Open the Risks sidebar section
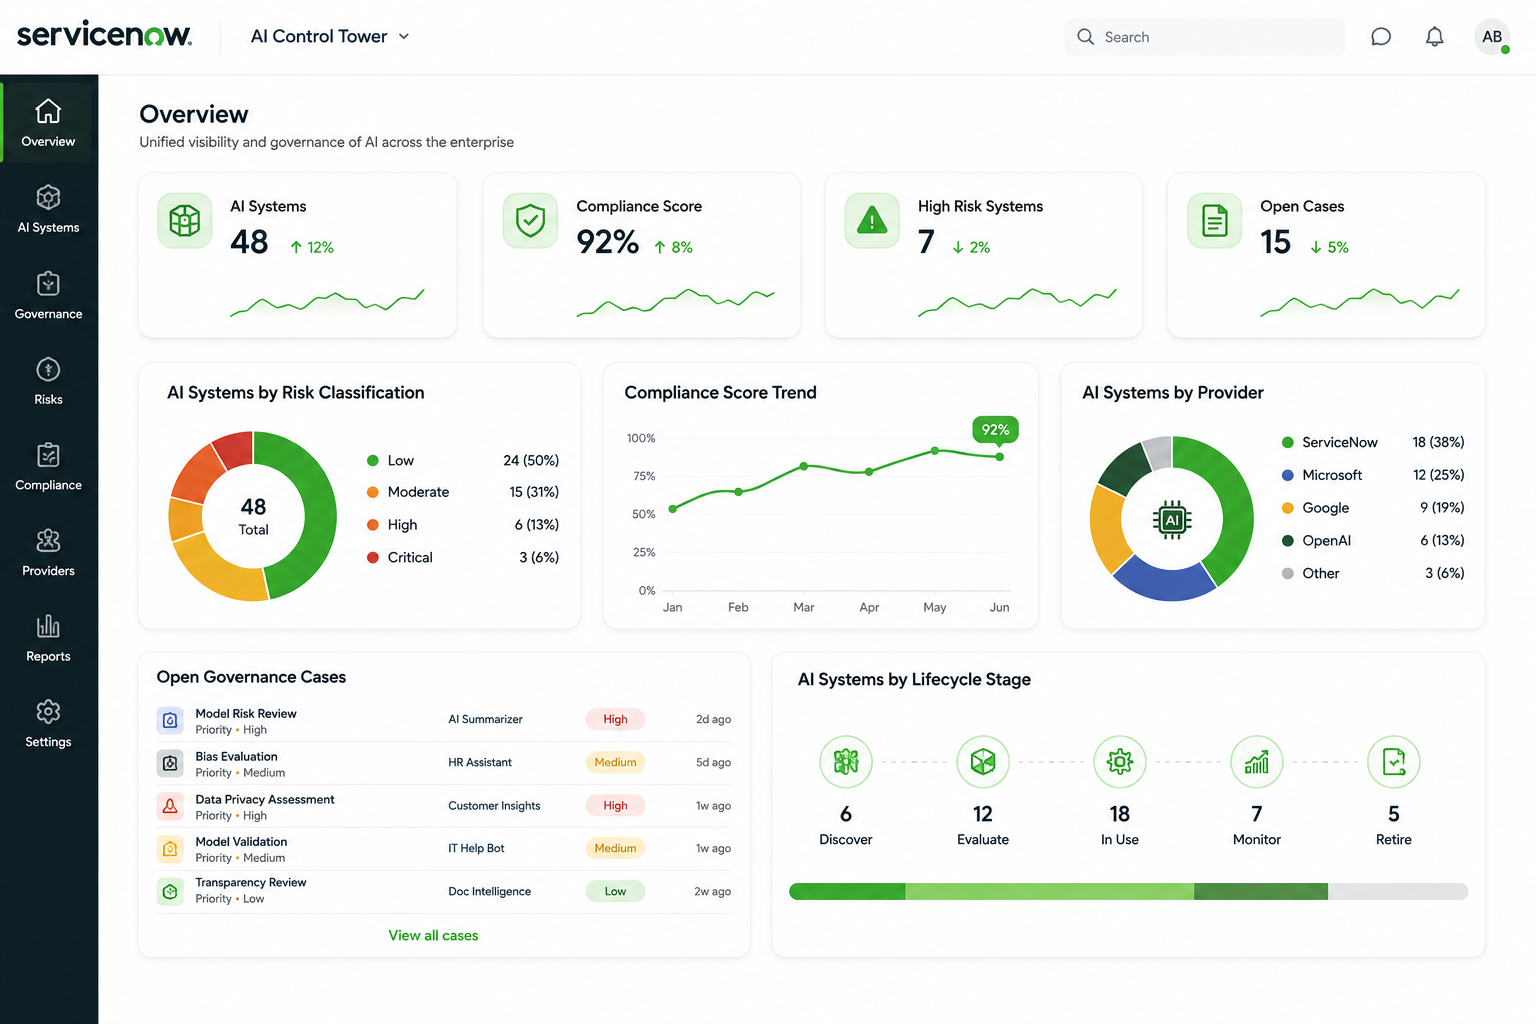 click(x=48, y=382)
